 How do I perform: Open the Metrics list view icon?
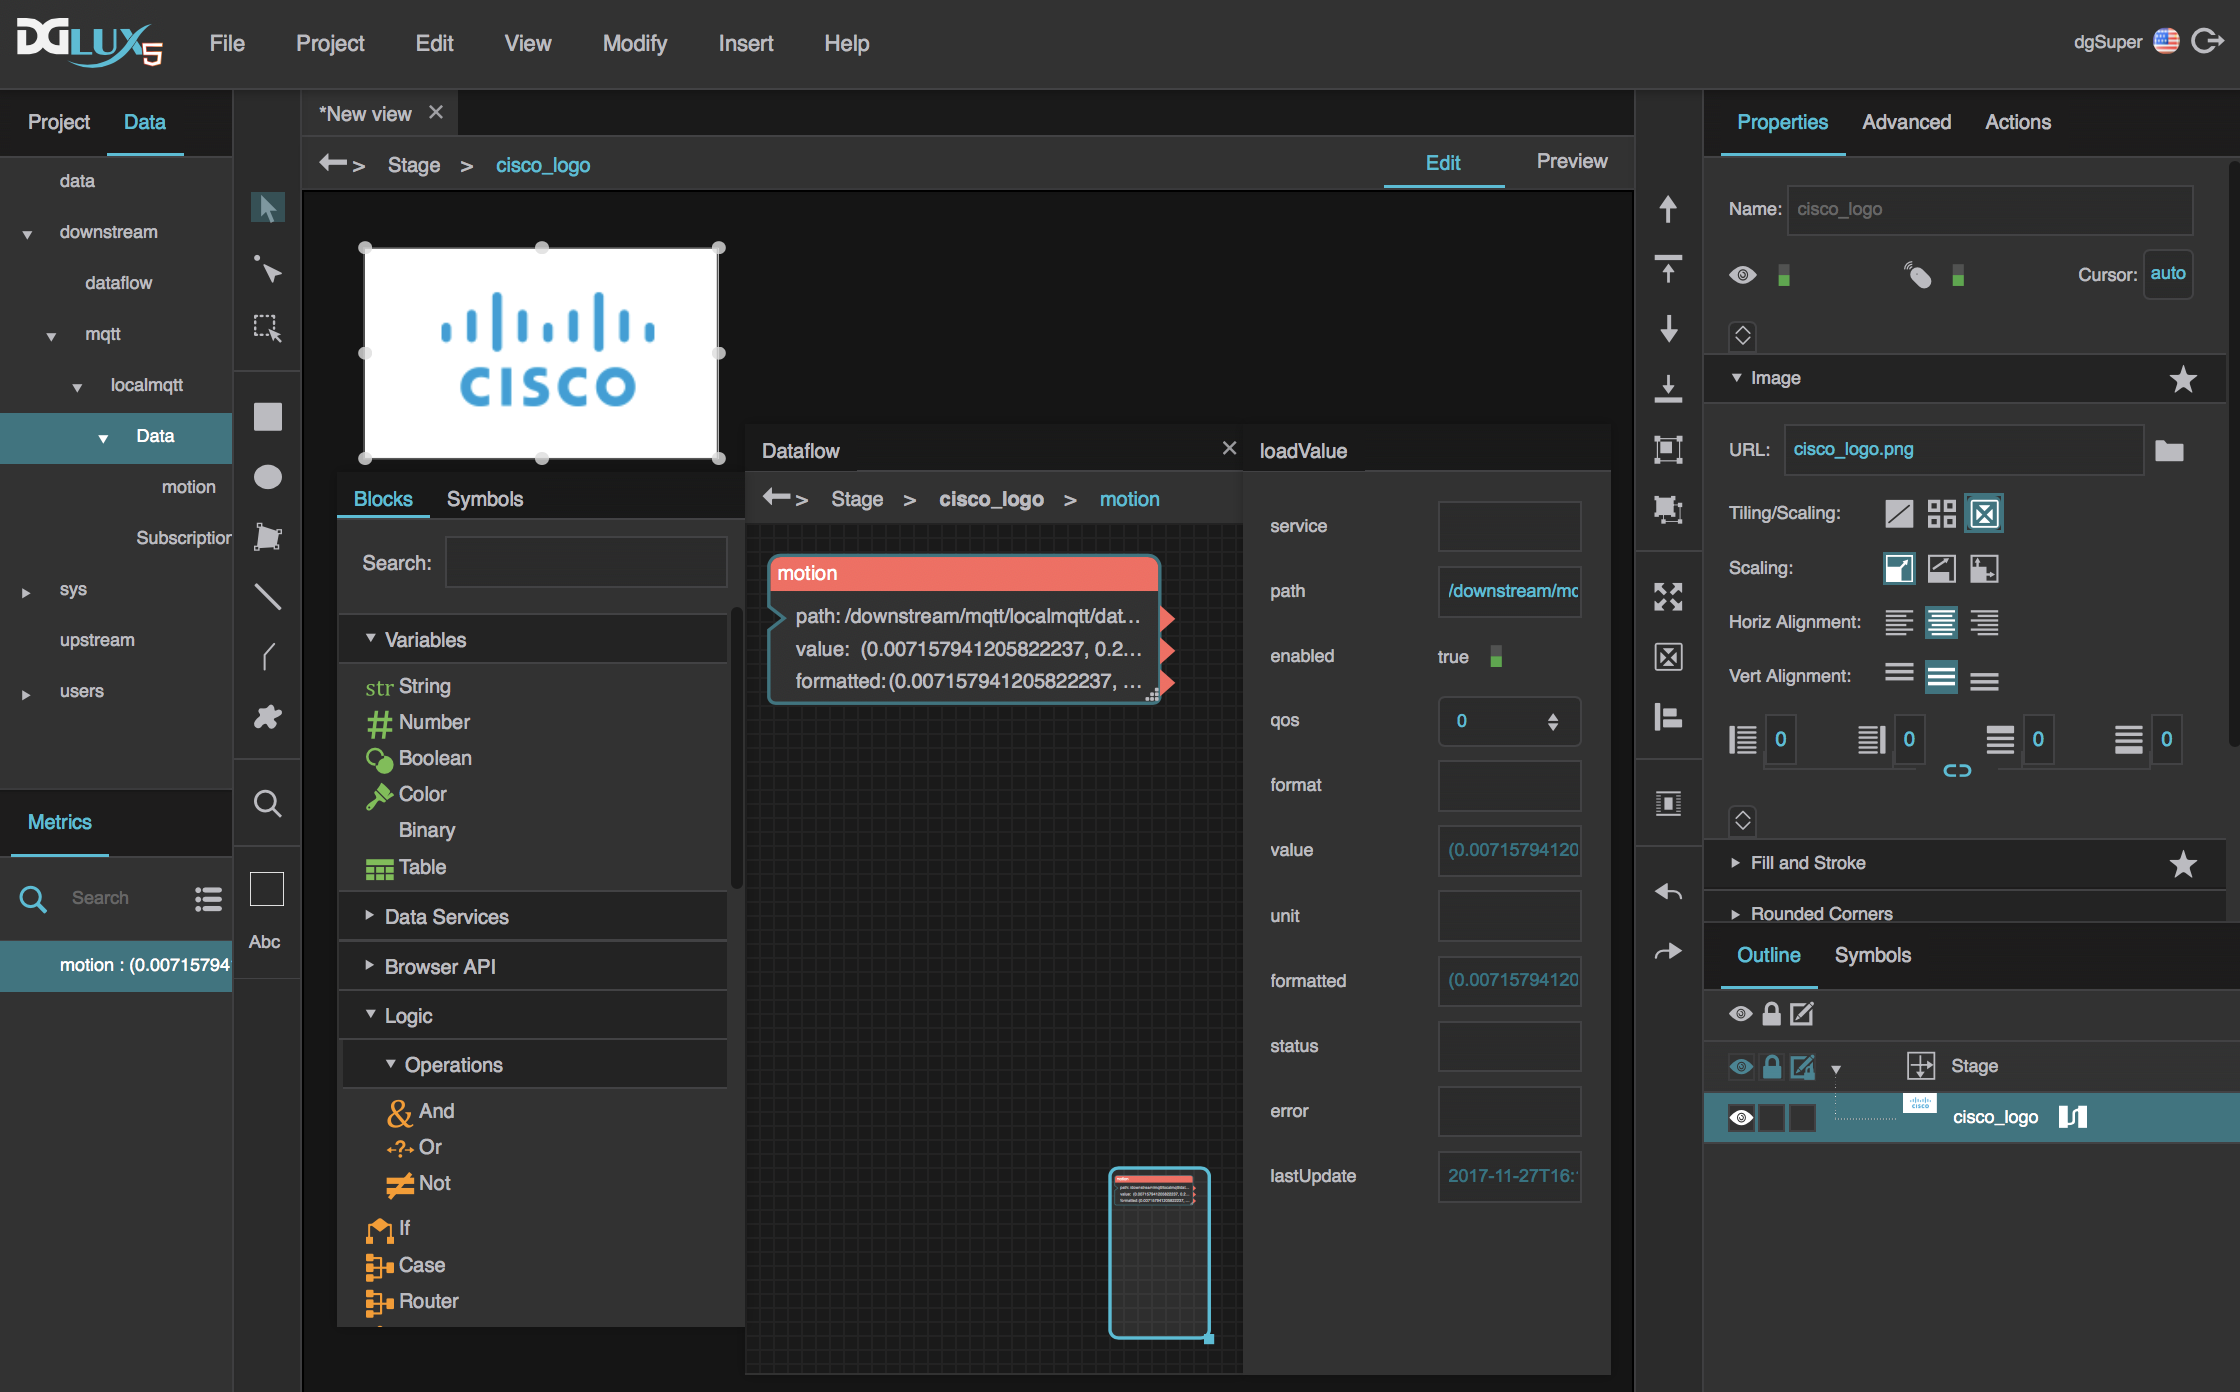point(208,899)
